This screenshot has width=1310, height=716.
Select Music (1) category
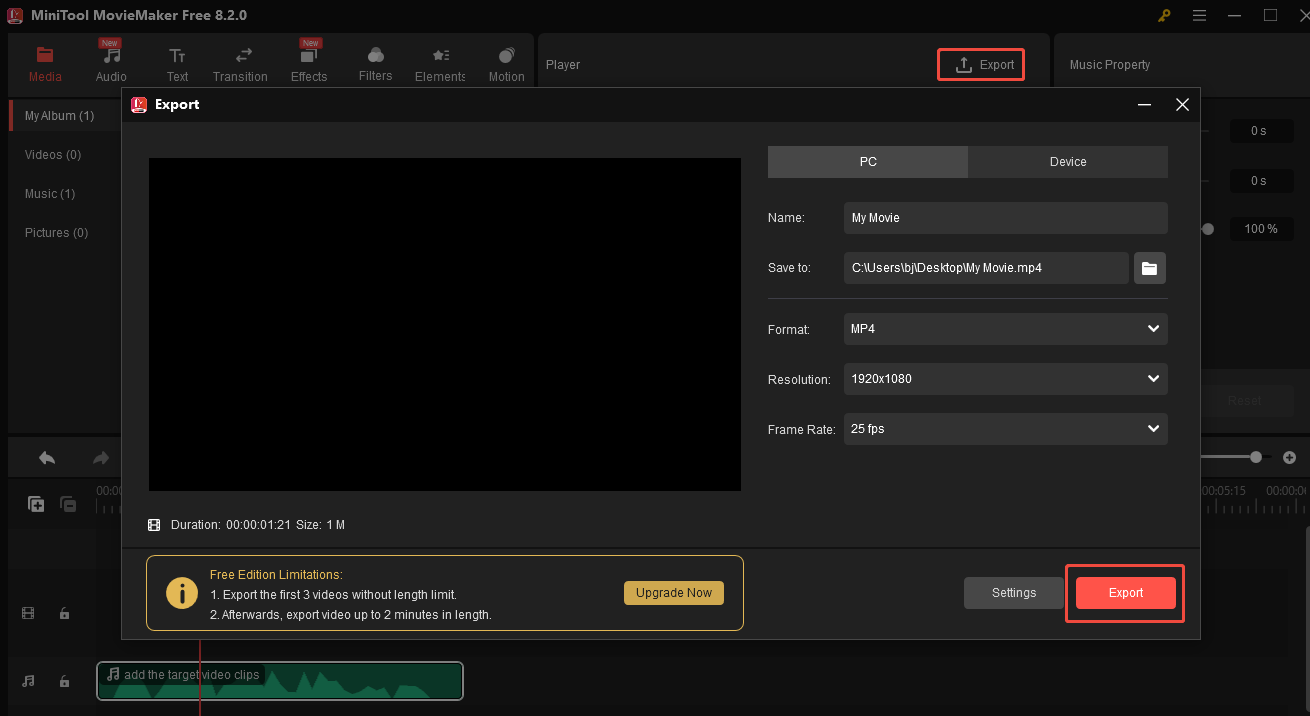(50, 194)
